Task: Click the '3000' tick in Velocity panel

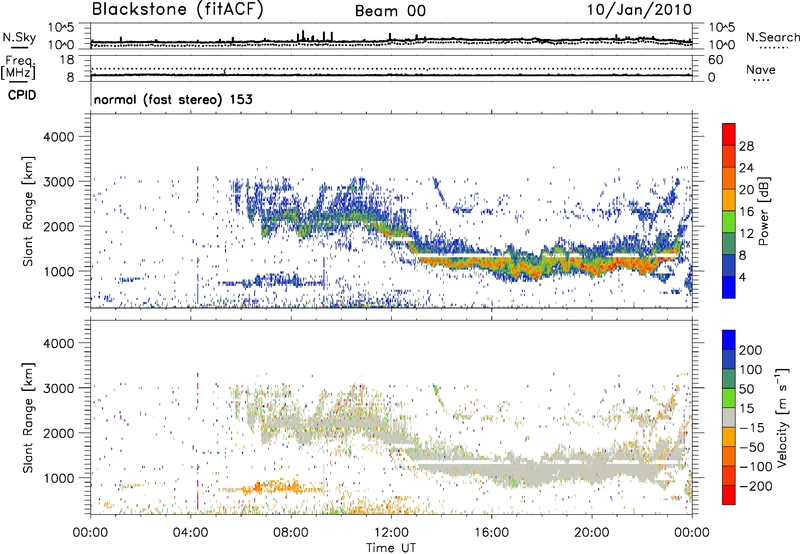Action: point(59,388)
